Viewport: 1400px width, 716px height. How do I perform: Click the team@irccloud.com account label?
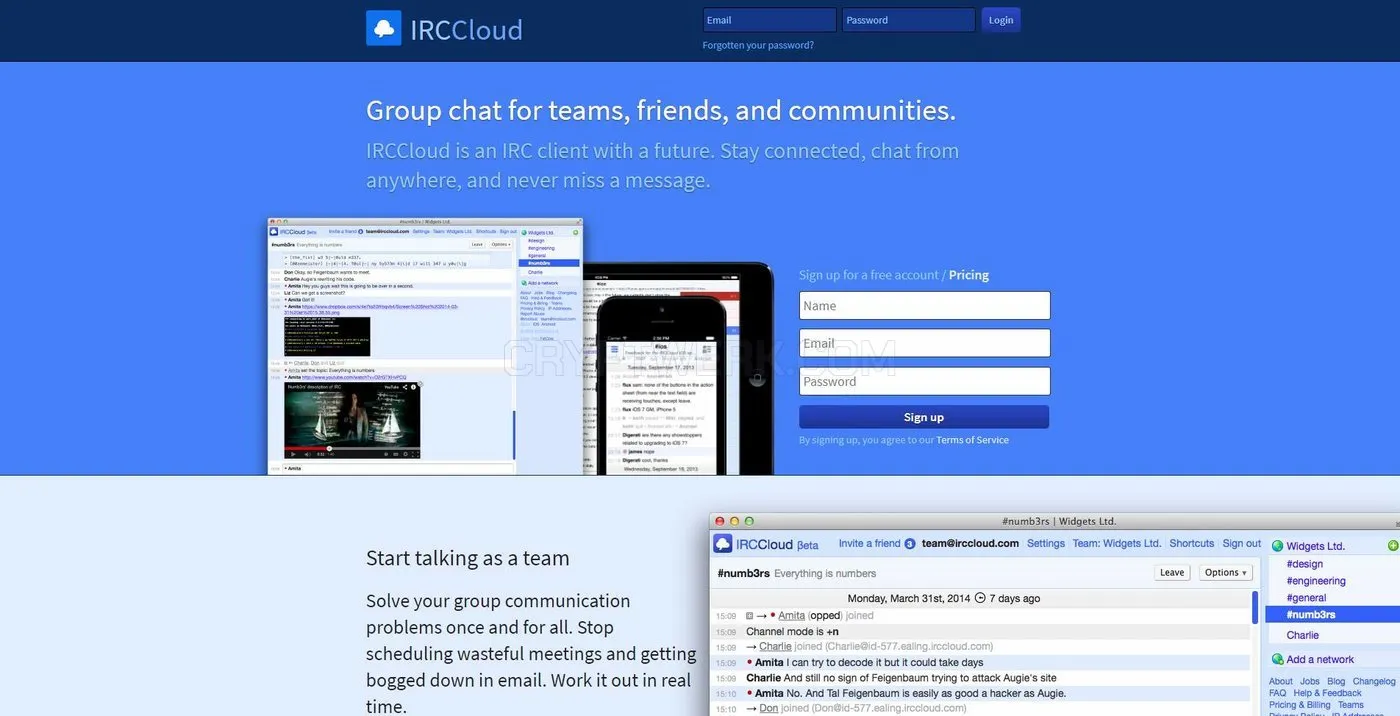coord(970,544)
